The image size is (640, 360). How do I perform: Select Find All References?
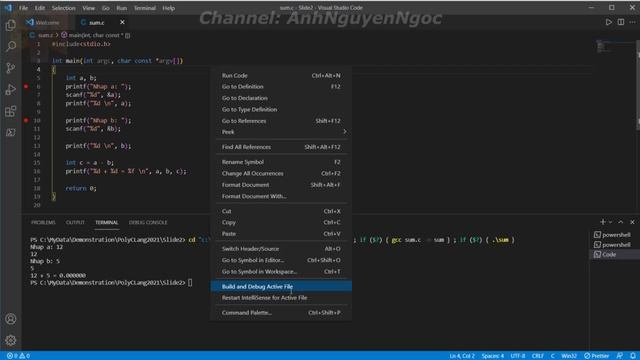281,147
